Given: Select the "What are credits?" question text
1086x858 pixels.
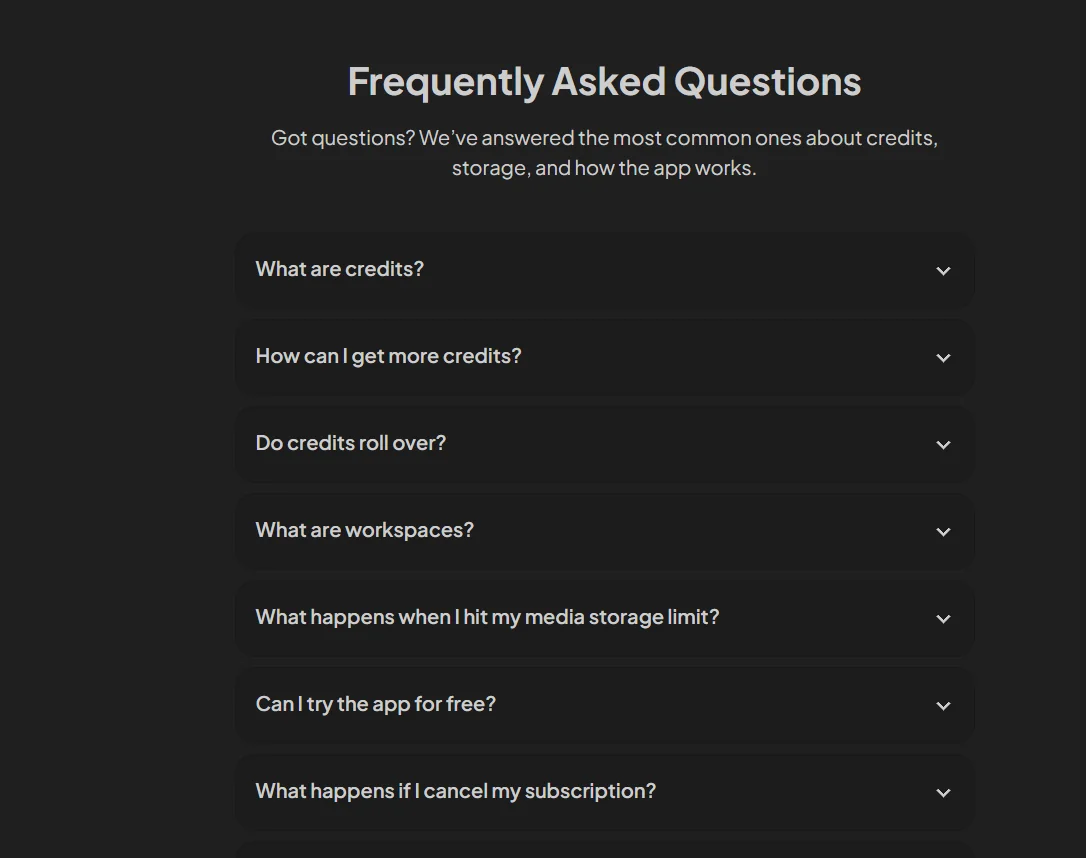Looking at the screenshot, I should [340, 269].
